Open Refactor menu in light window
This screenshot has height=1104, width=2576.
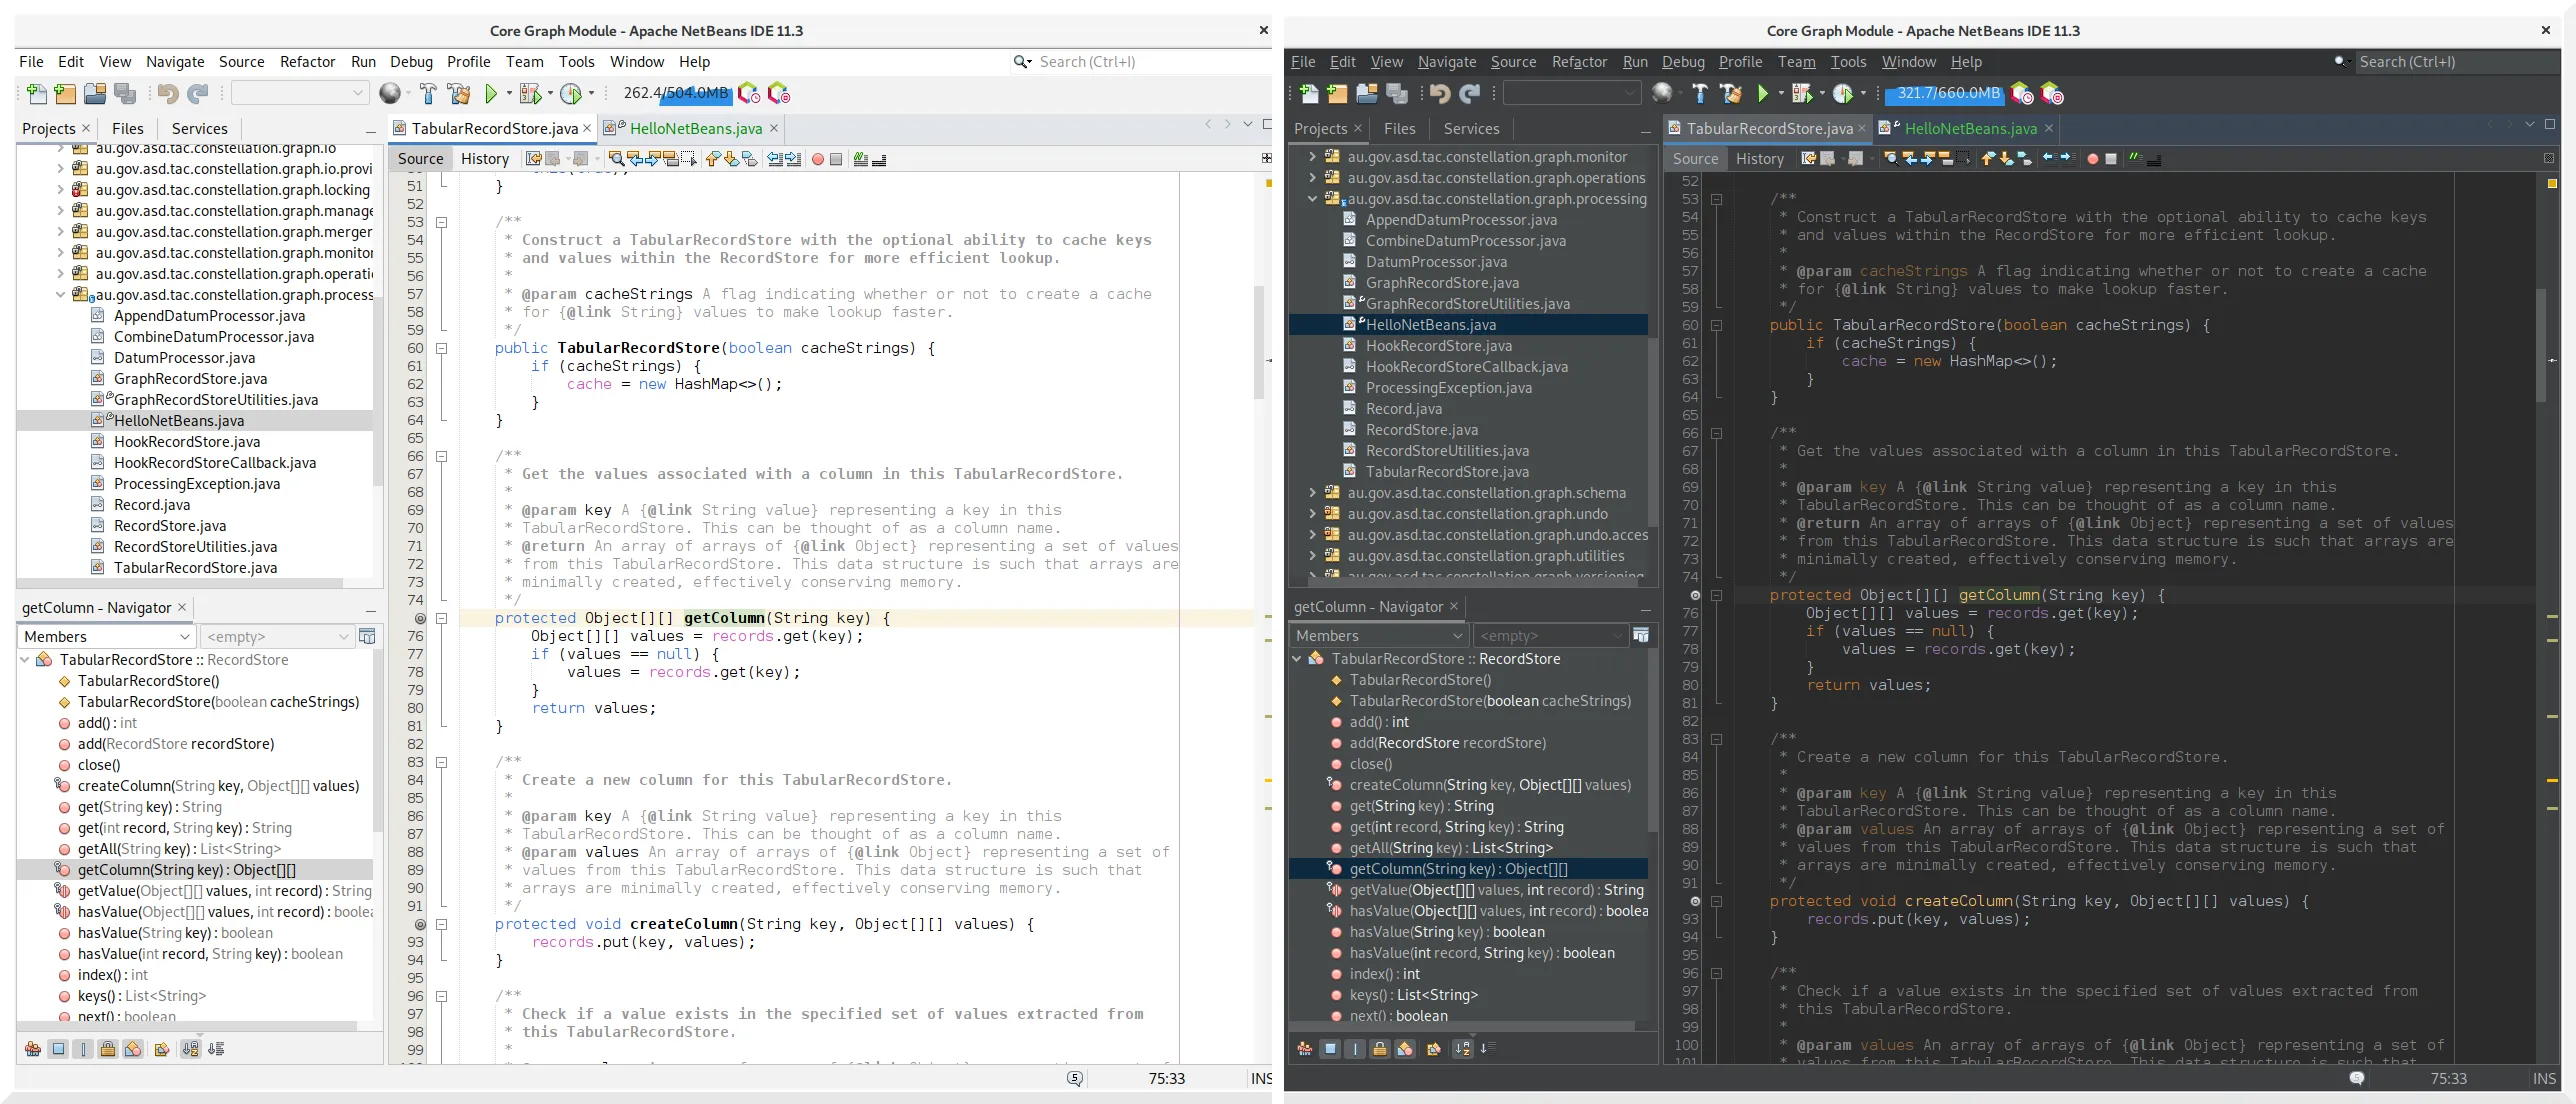(307, 62)
